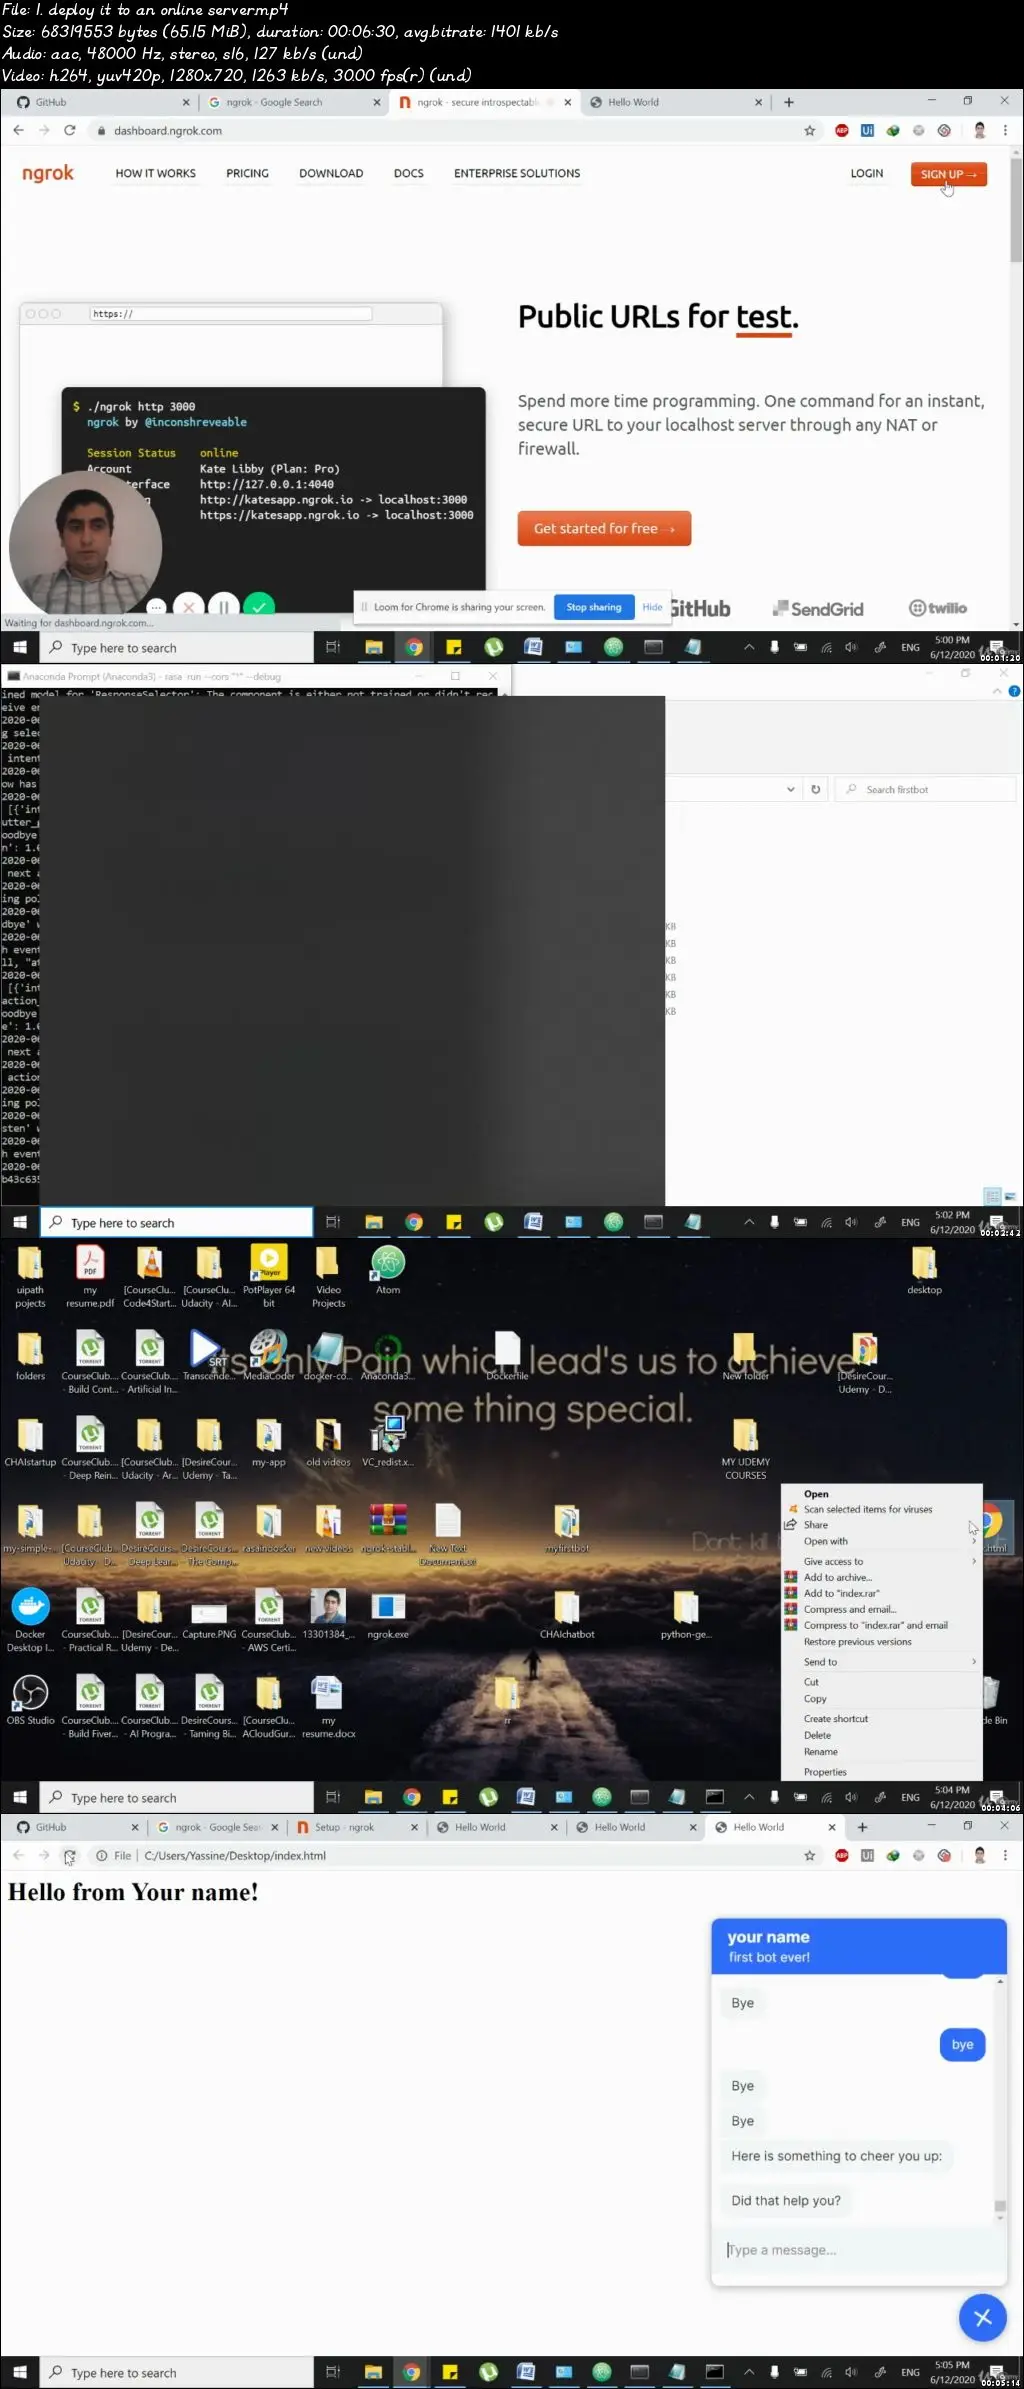This screenshot has height=2389, width=1024.
Task: Click Stop sharing in the Loom banner
Action: pyautogui.click(x=594, y=607)
